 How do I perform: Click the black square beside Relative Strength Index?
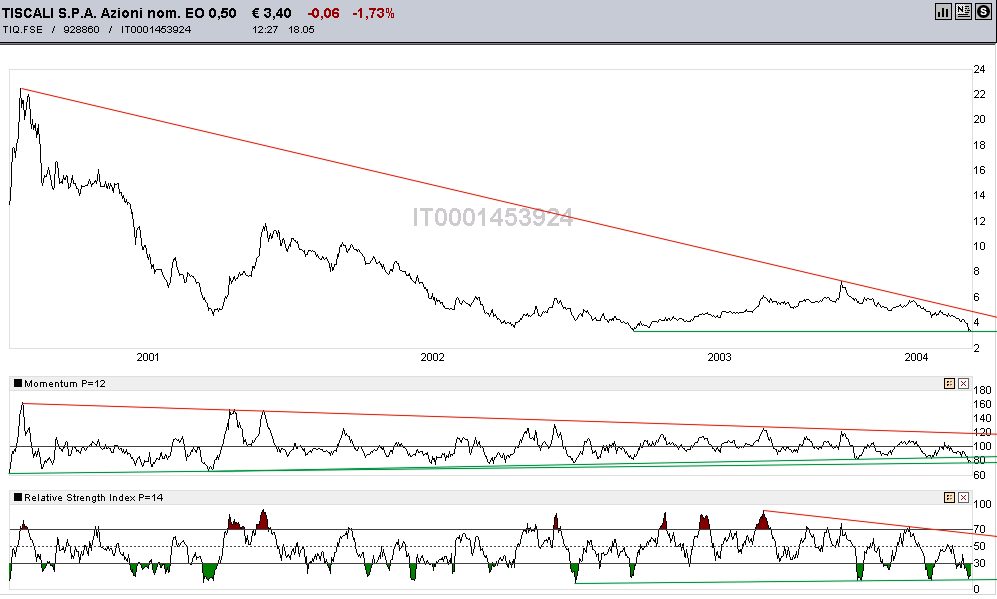tap(18, 497)
